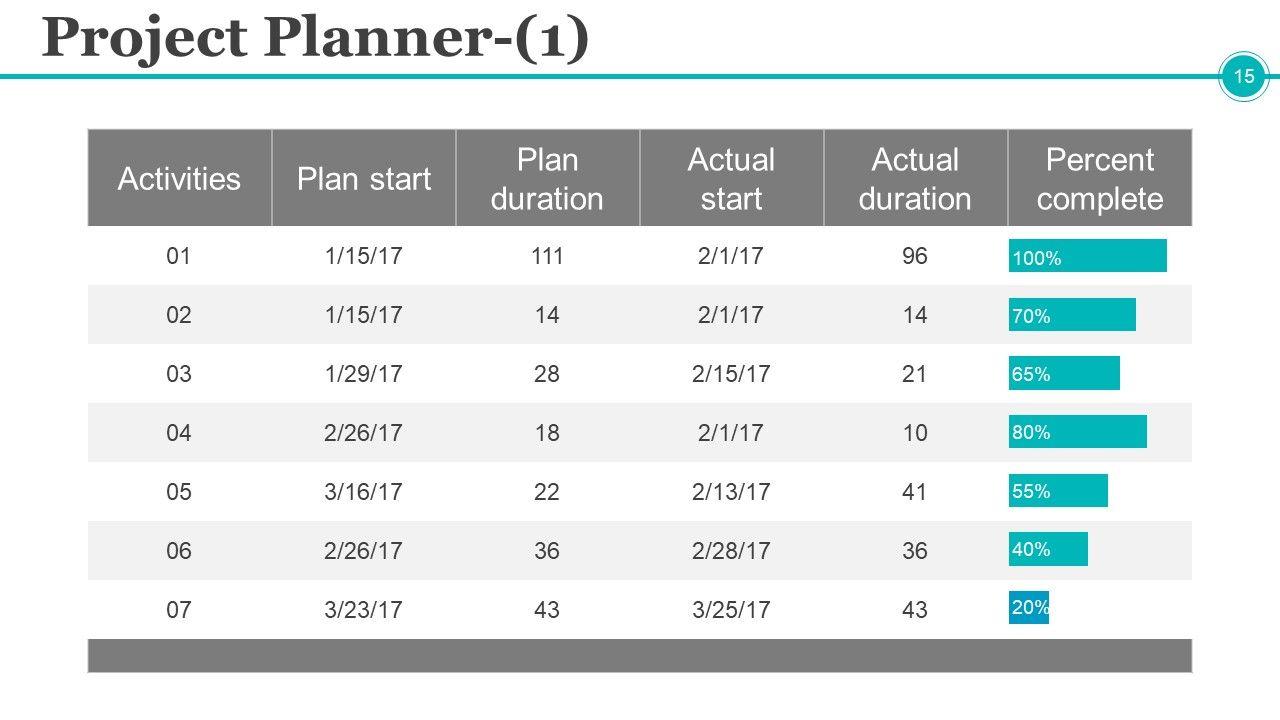Click the 55% progress bar

tap(1058, 491)
